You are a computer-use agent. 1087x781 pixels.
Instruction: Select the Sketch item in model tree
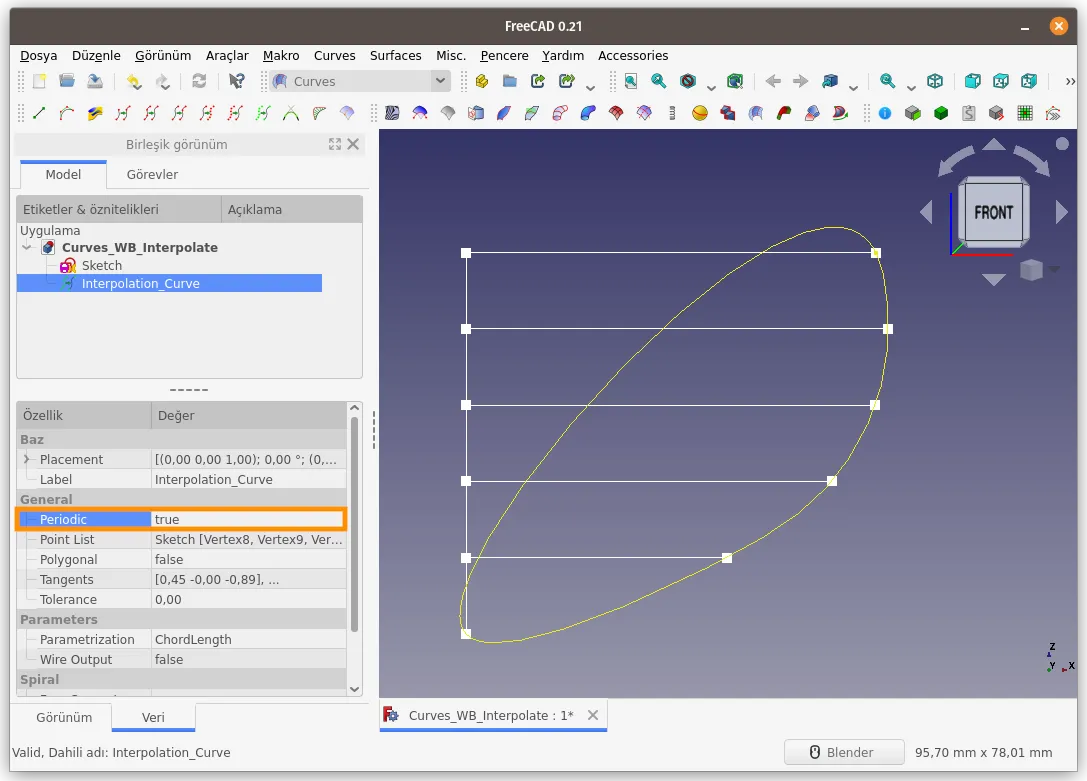coord(101,265)
